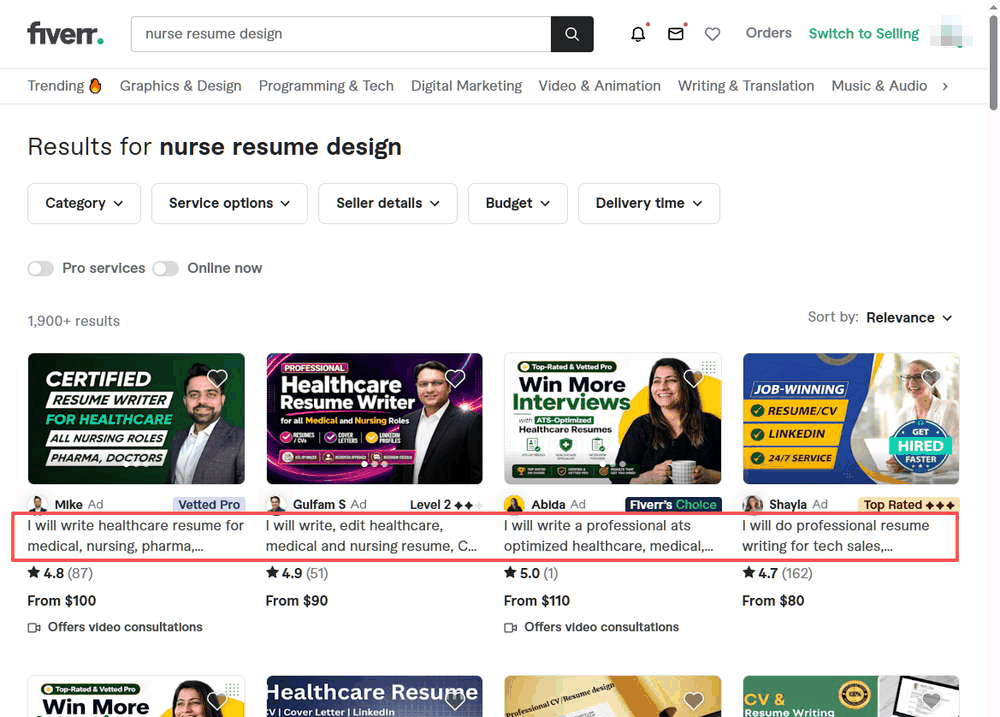Open the Healthcare Resume Writer gig thumbnail

pos(374,418)
